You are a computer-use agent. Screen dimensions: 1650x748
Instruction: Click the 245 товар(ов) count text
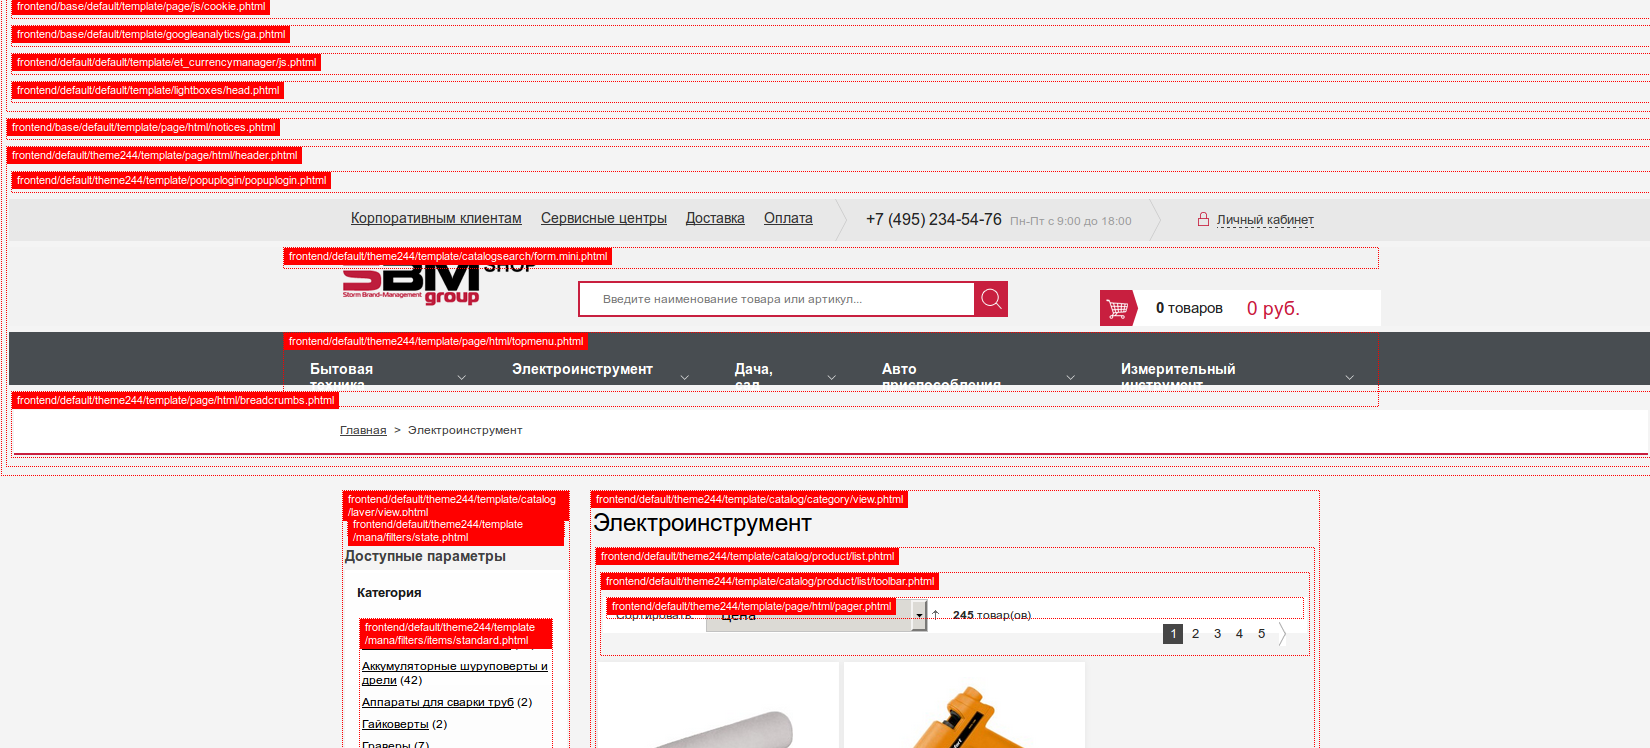pos(992,615)
